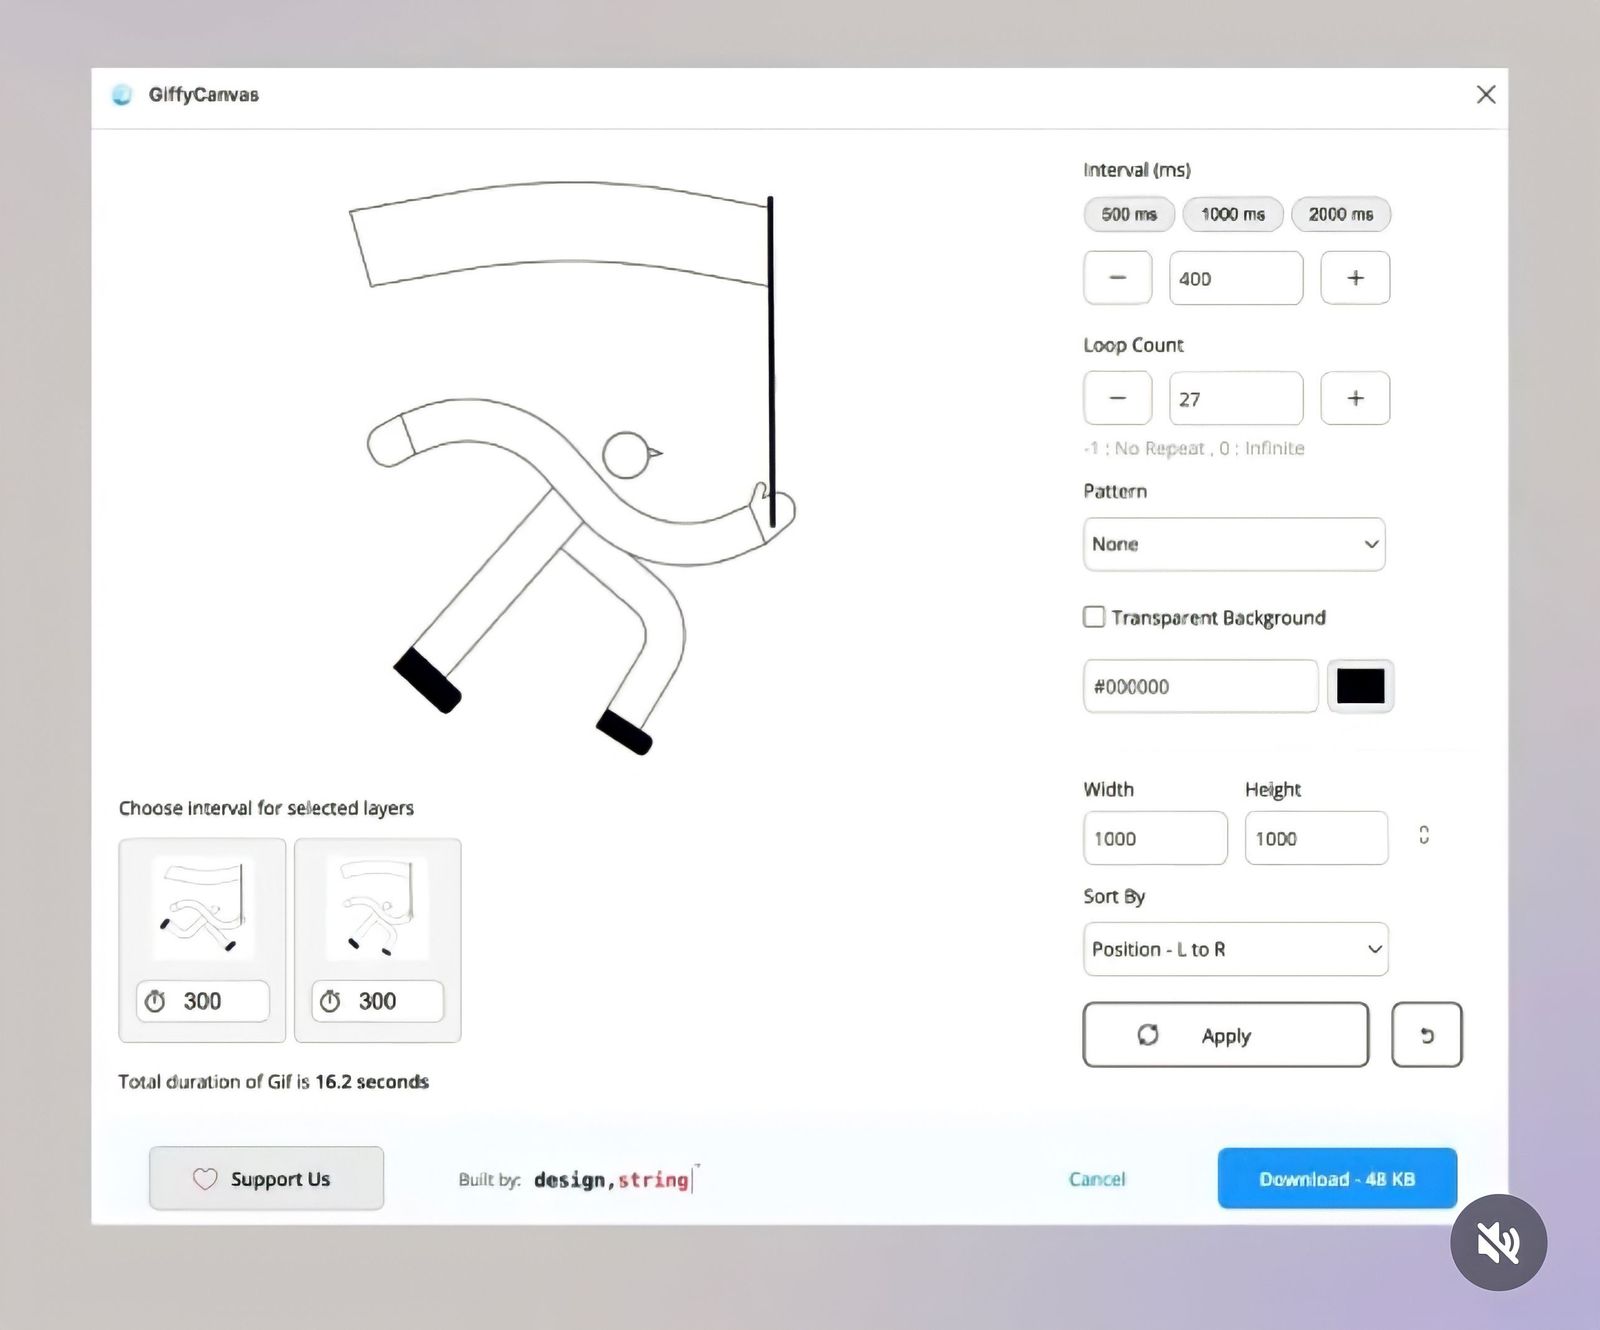Decrease the Loop Count with minus
This screenshot has width=1600, height=1330.
pos(1117,398)
